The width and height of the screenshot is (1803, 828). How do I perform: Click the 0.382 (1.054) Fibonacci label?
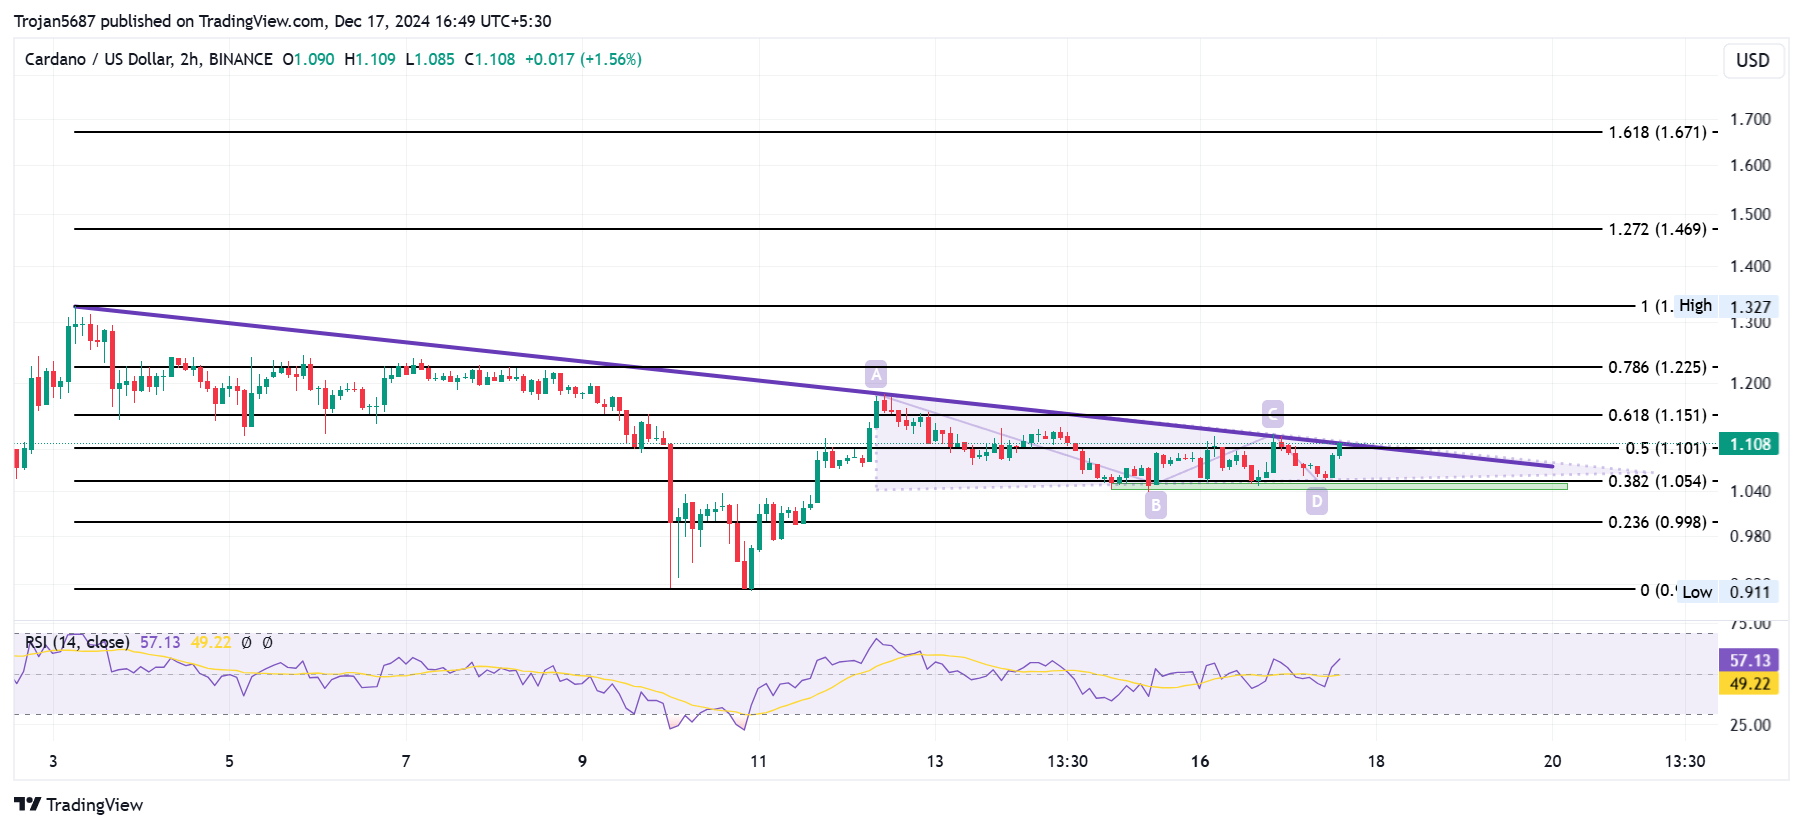(1657, 481)
